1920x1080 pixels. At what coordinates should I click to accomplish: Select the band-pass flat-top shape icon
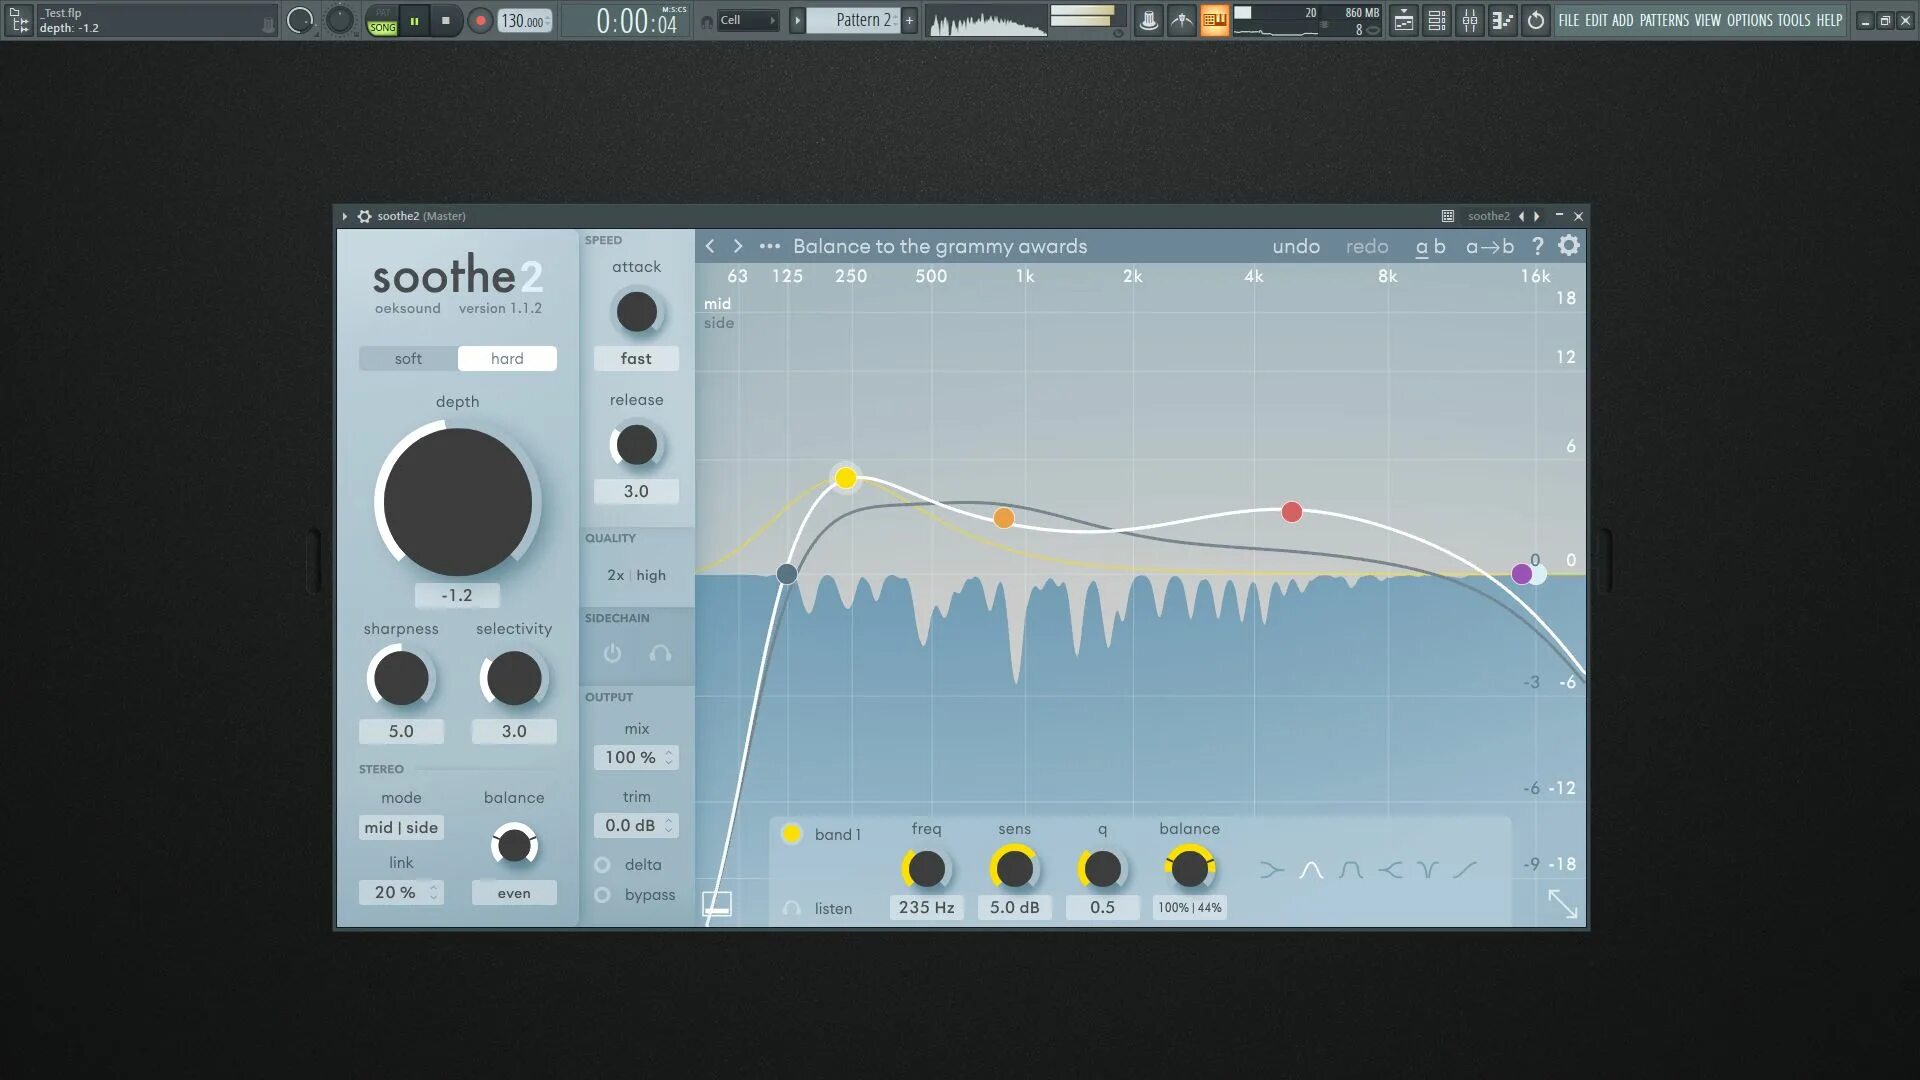click(1350, 870)
